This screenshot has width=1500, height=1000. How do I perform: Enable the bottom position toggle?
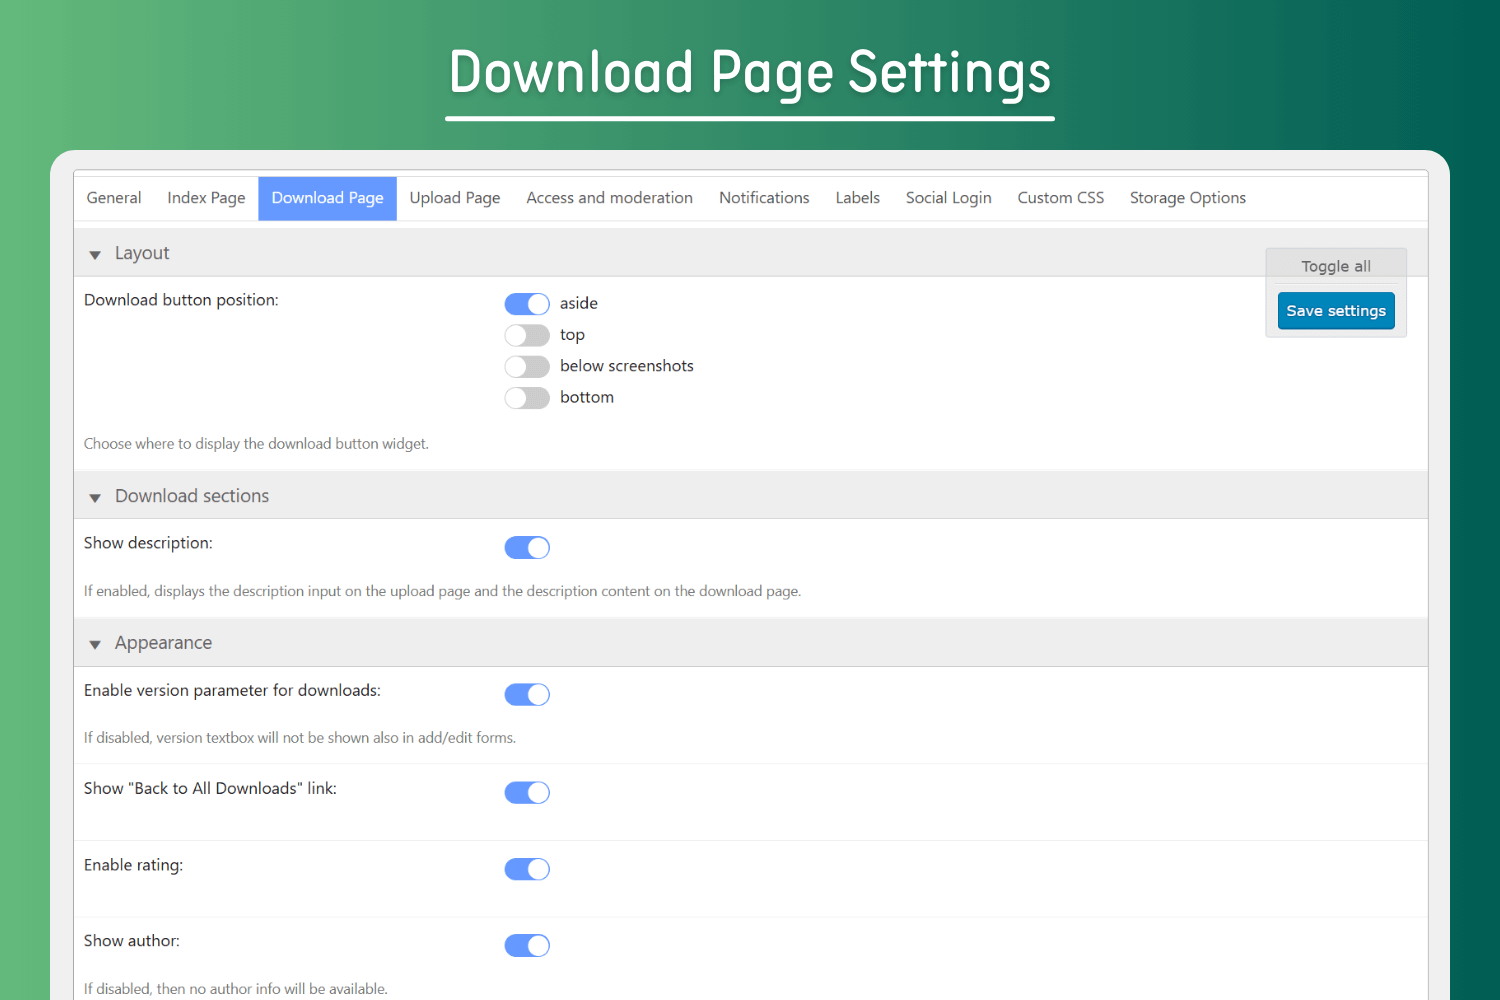pyautogui.click(x=527, y=398)
